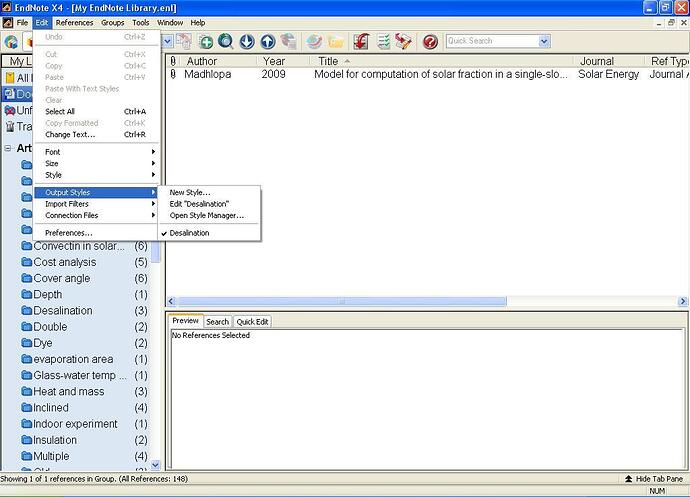Choose Select All from Edit menu
Image resolution: width=690 pixels, height=497 pixels.
click(96, 111)
